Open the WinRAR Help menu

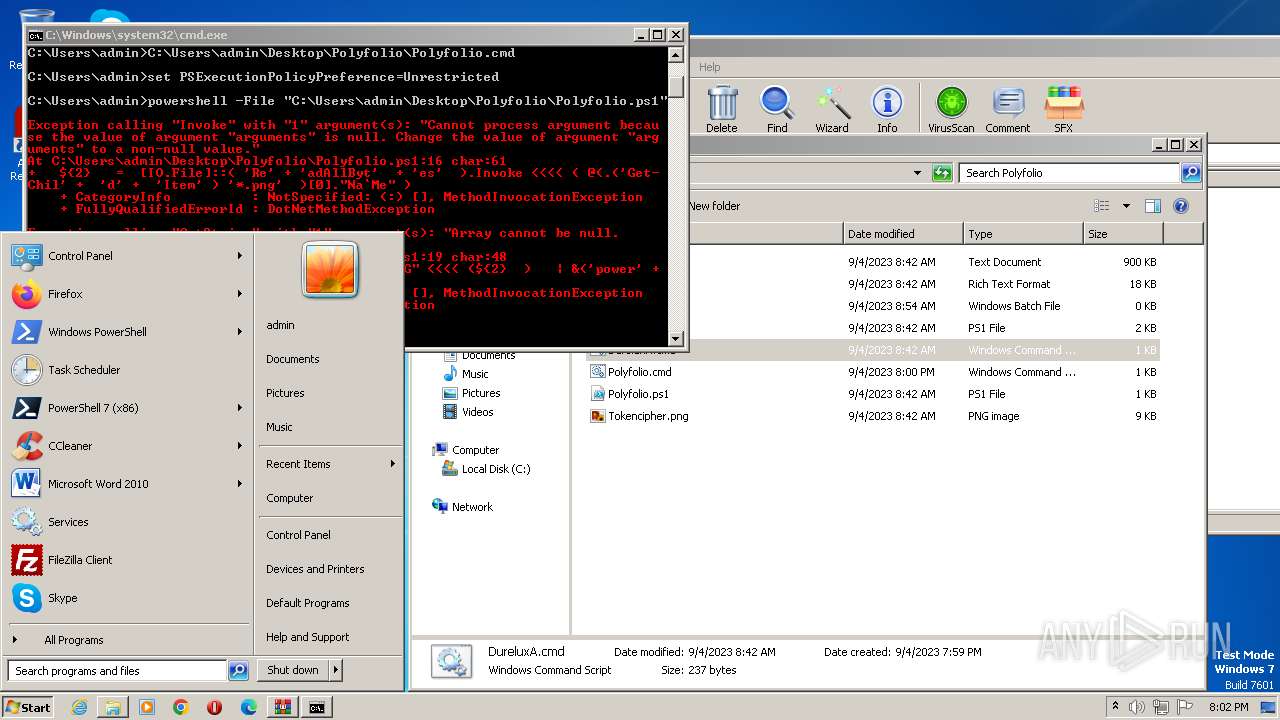(709, 67)
